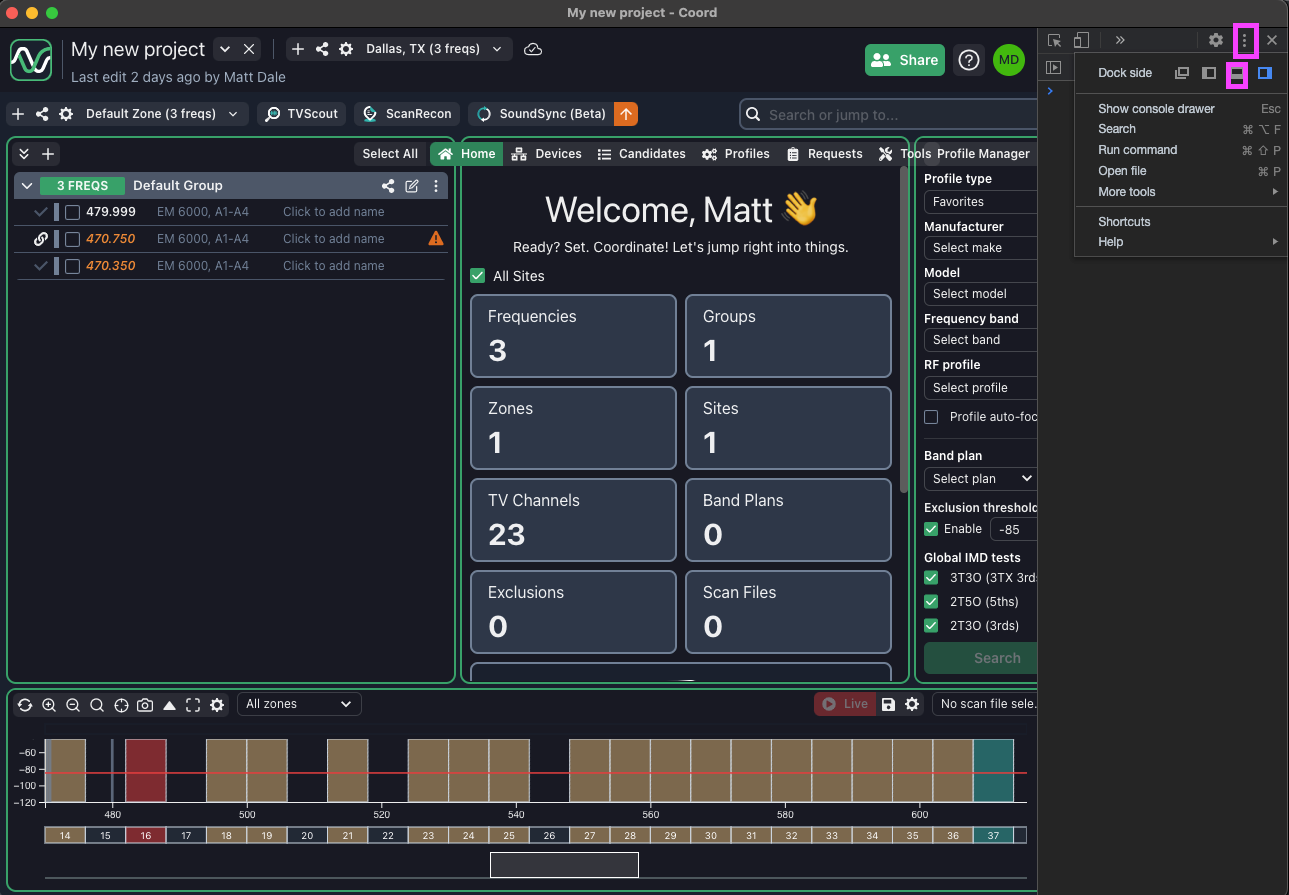The image size is (1289, 895).
Task: Click the warning triangle on 470.750 row
Action: tap(436, 239)
